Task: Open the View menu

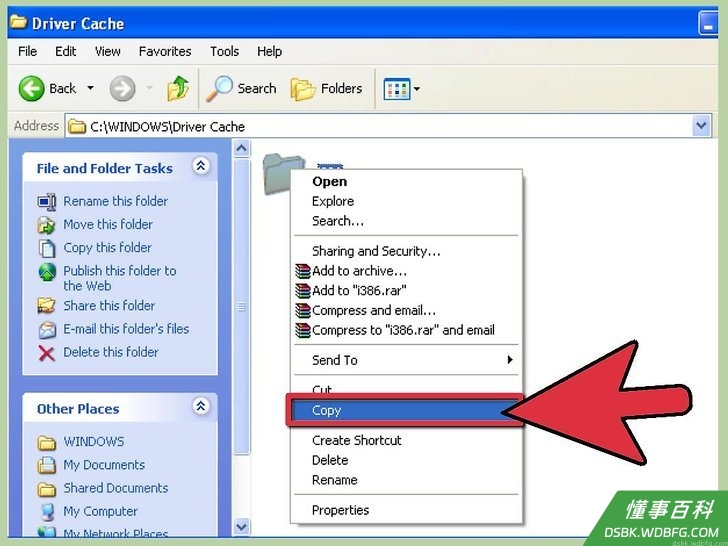Action: [x=108, y=51]
